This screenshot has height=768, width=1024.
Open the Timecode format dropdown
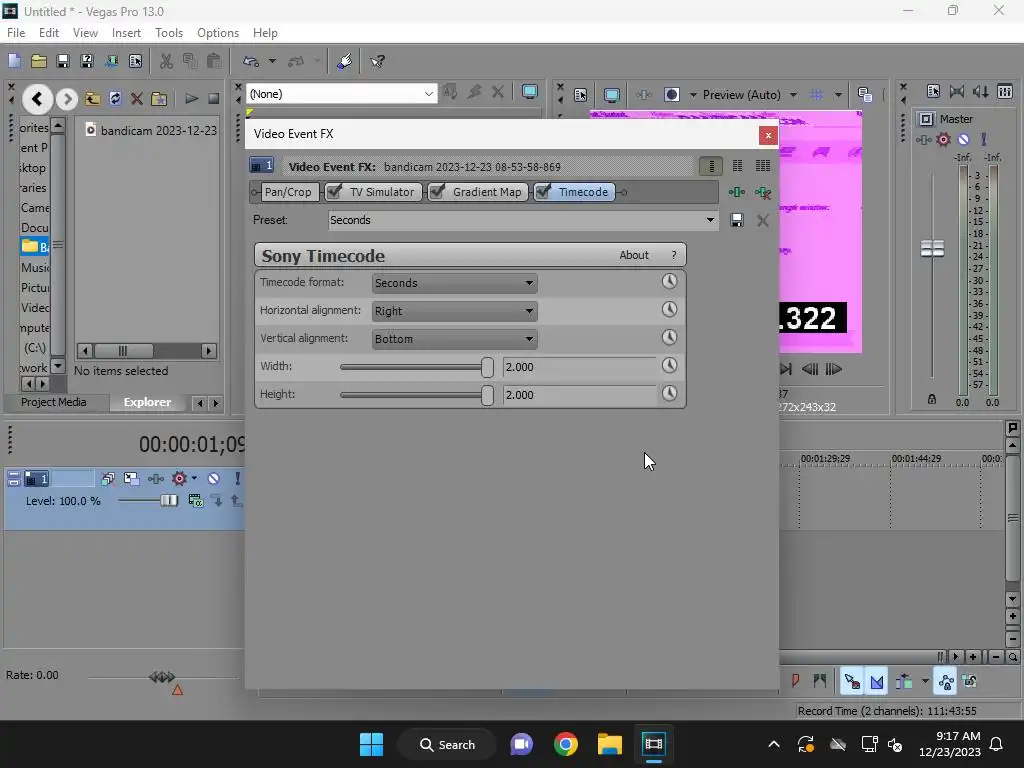[455, 283]
